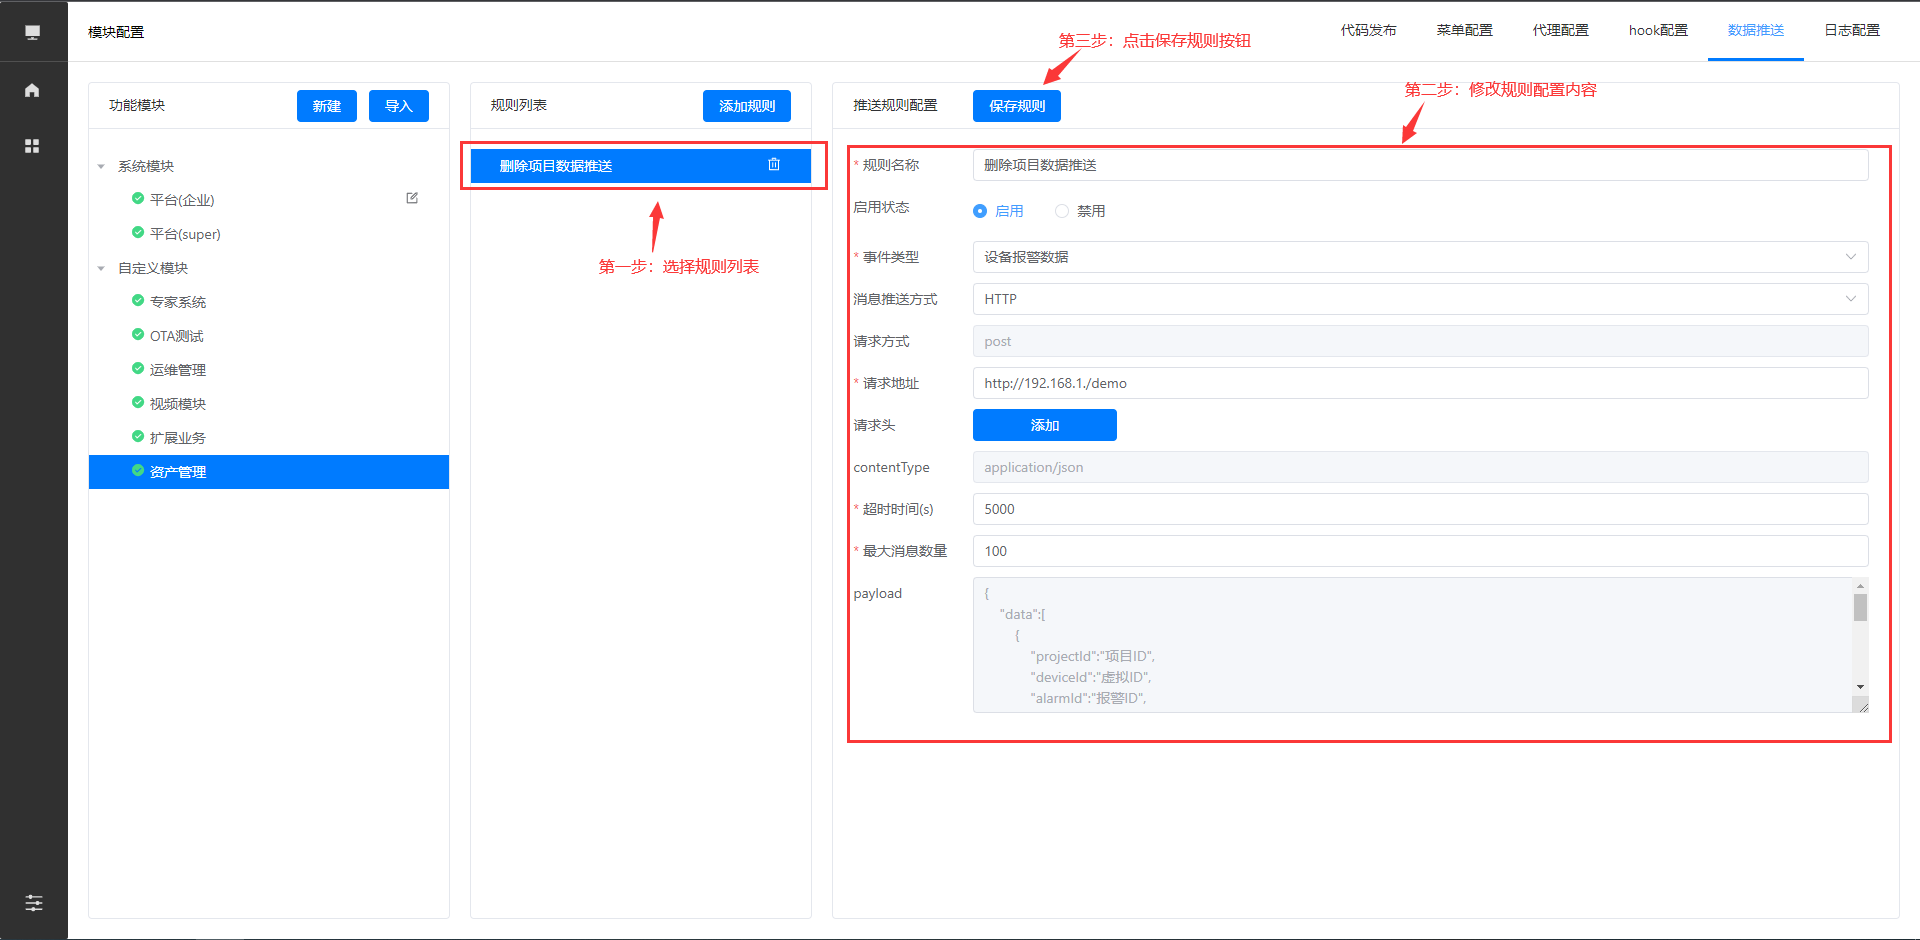Image resolution: width=1920 pixels, height=940 pixels.
Task: Select OTA测试 in module tree
Action: point(177,336)
